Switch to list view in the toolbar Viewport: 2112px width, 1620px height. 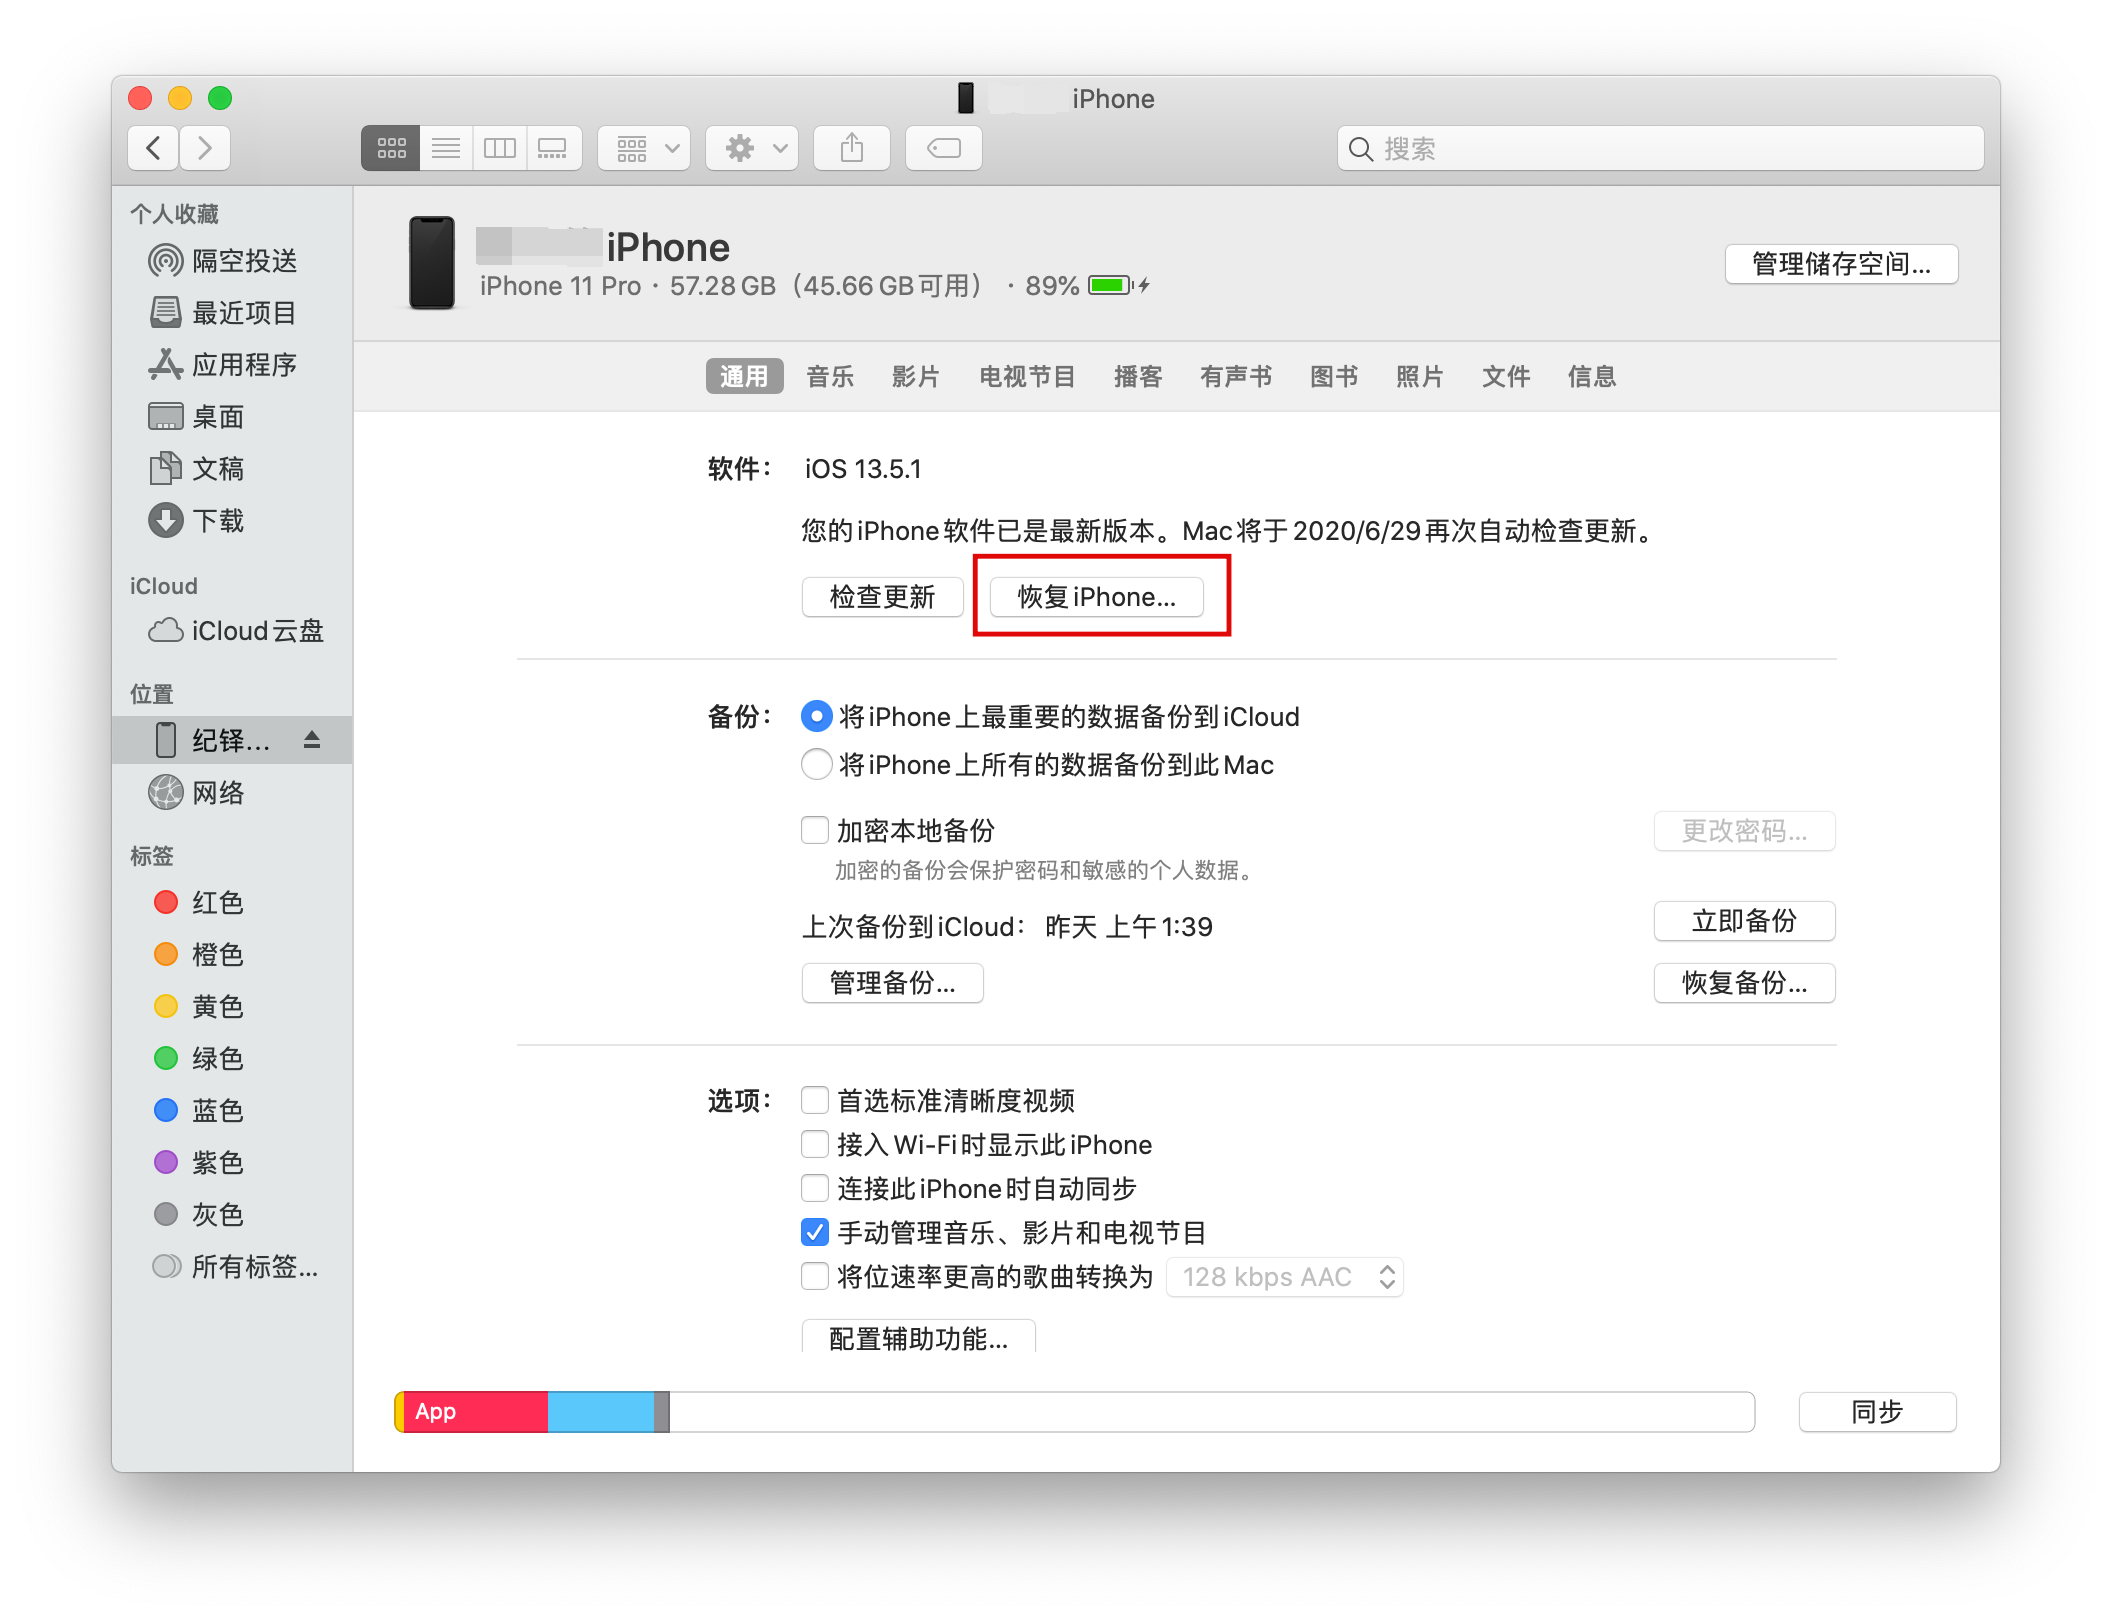pos(446,147)
